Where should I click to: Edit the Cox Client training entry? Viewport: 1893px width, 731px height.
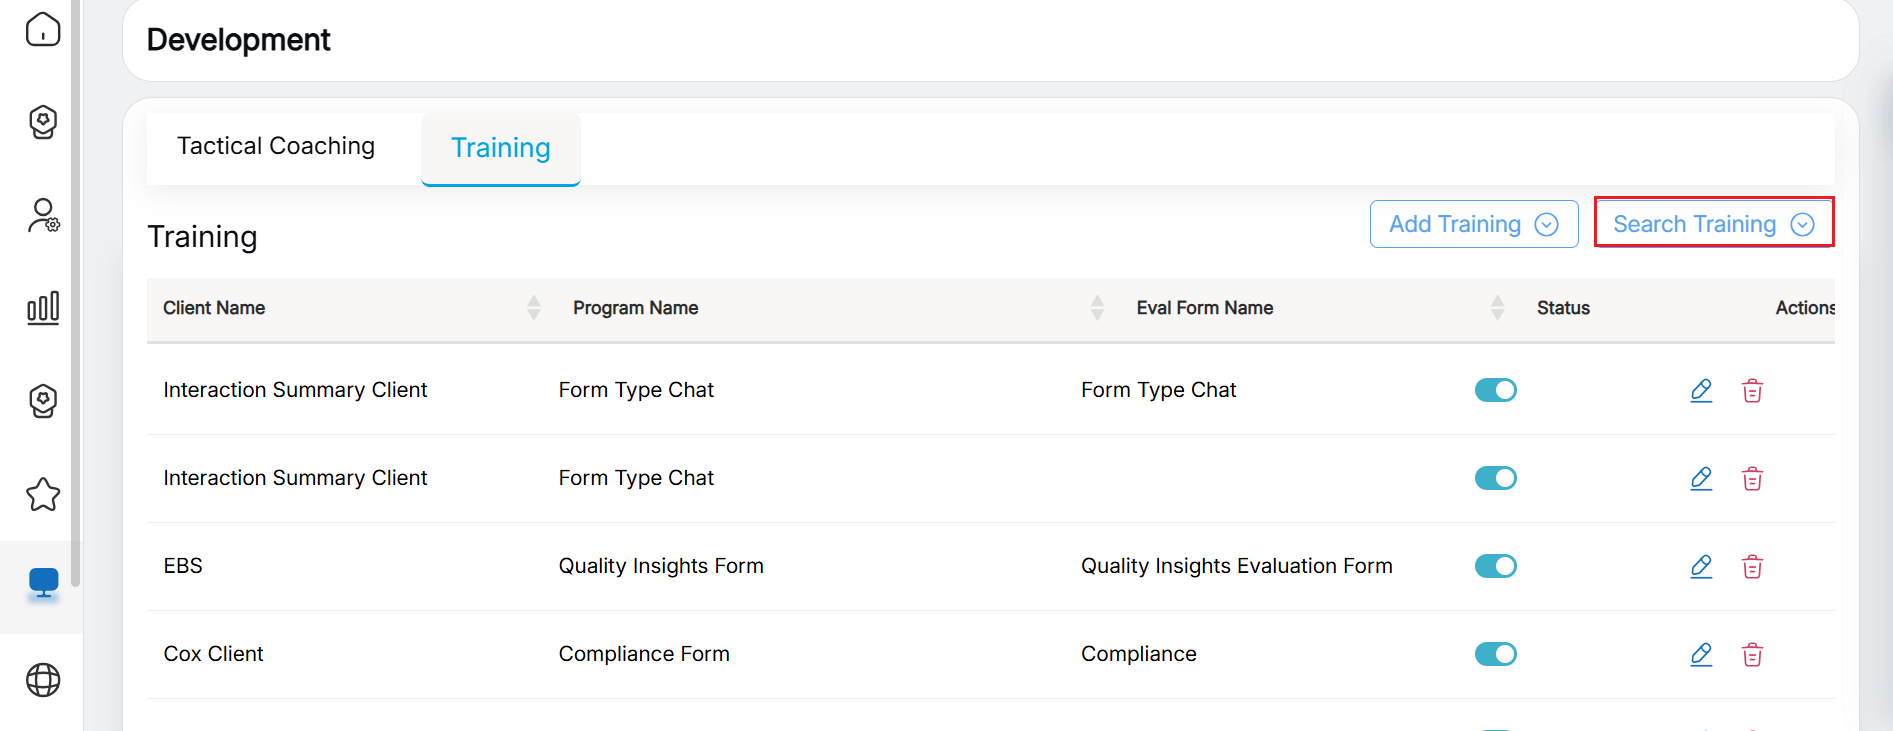(x=1701, y=654)
